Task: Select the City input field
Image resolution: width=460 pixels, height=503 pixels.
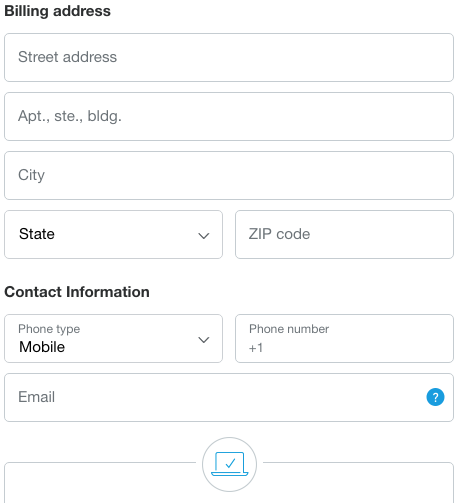Action: tap(229, 175)
